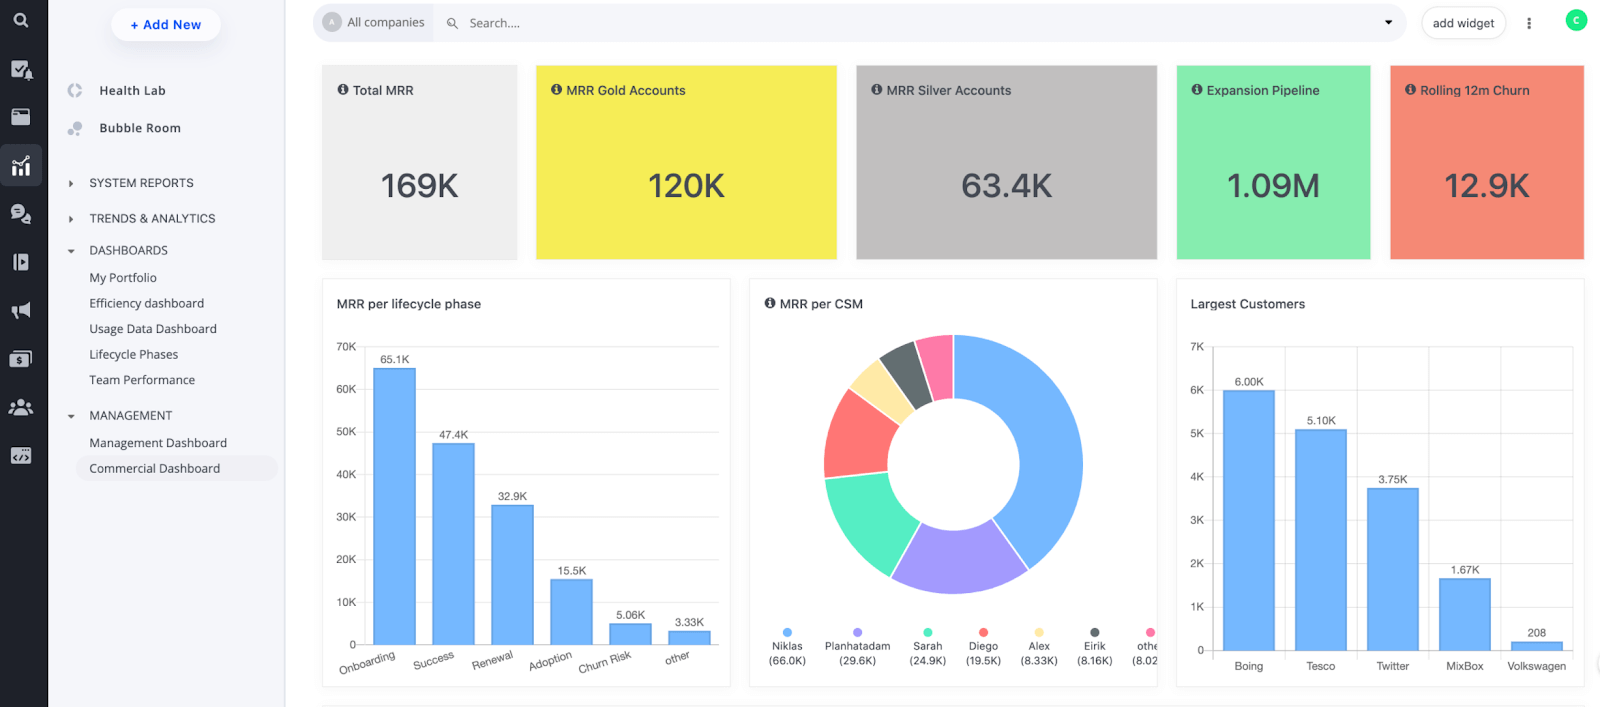The height and width of the screenshot is (707, 1600).
Task: Open the analytics bar-chart icon in sidebar
Action: [x=21, y=166]
